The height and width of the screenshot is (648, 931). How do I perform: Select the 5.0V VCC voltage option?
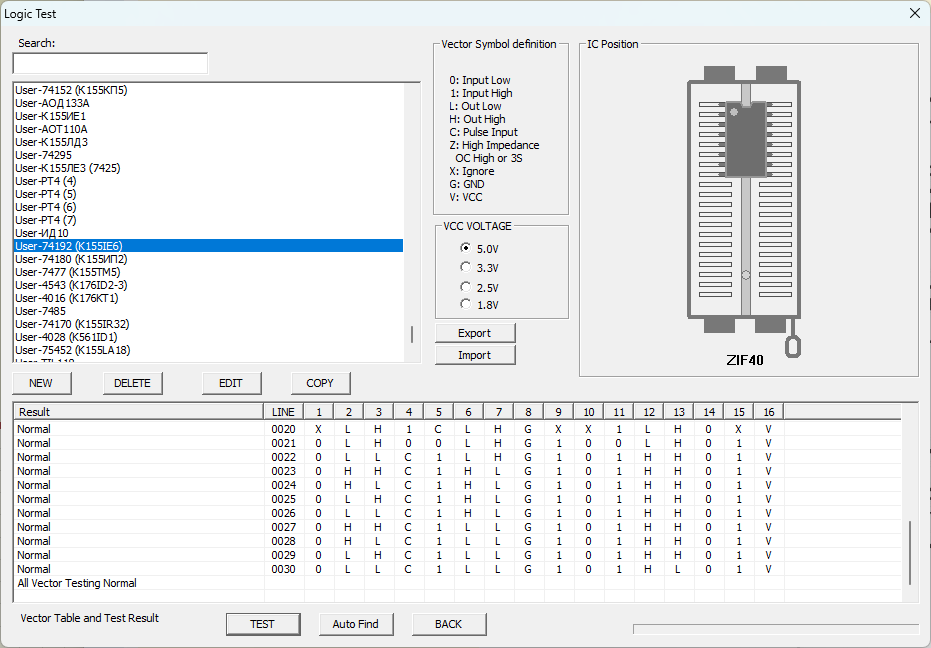coord(465,248)
